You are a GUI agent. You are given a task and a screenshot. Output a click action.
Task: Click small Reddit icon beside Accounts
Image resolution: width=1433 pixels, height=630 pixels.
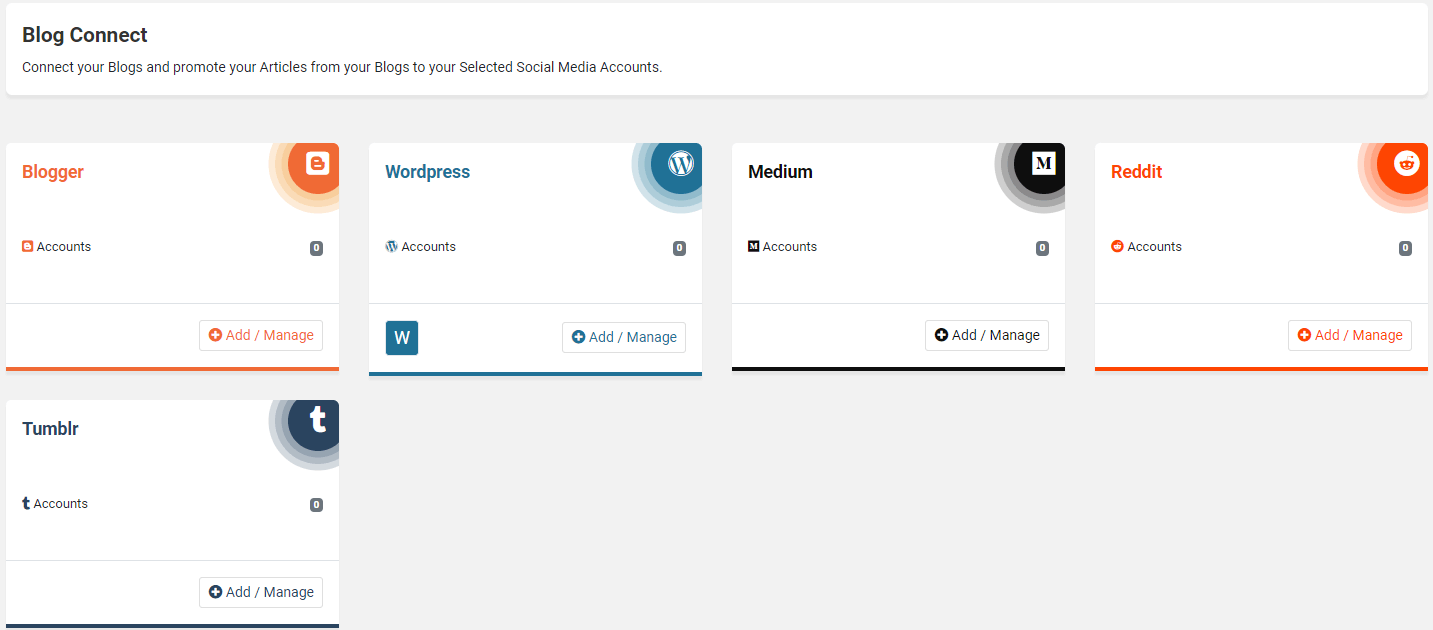1118,246
